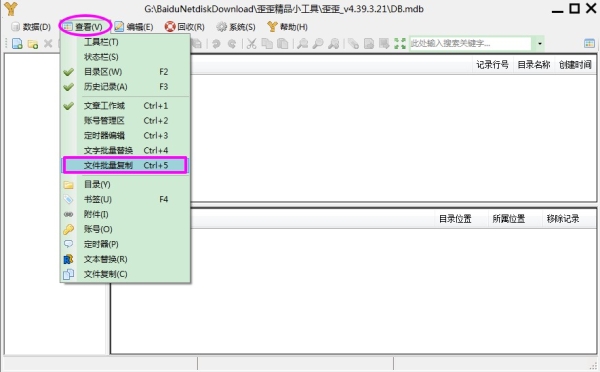Open the 系统(S) menu
The width and height of the screenshot is (600, 372).
point(236,27)
